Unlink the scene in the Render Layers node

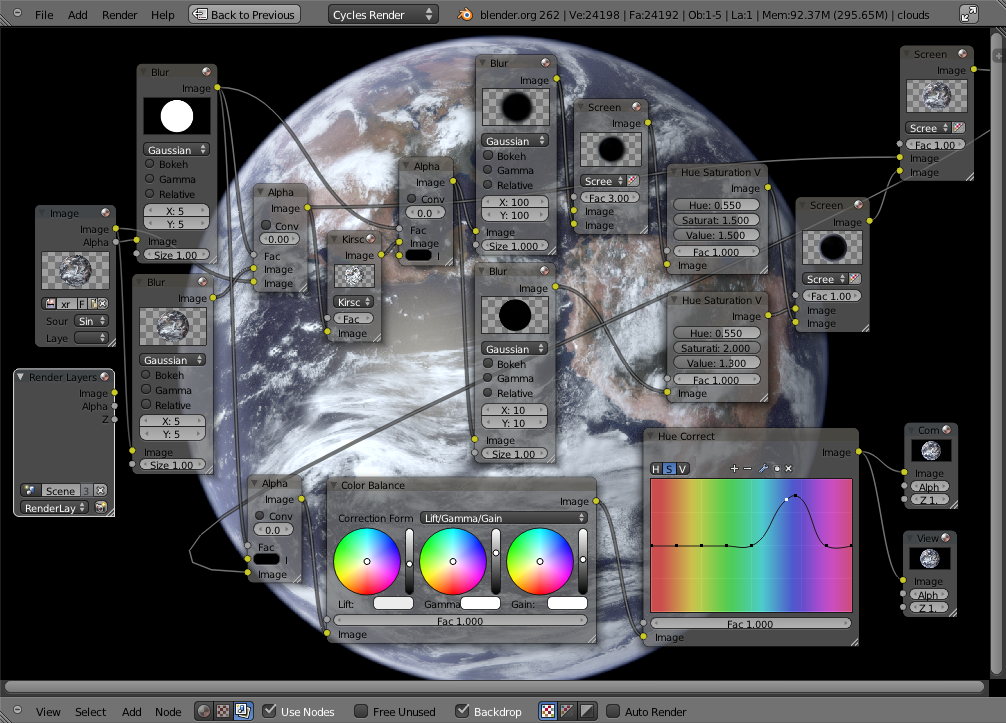click(x=101, y=491)
